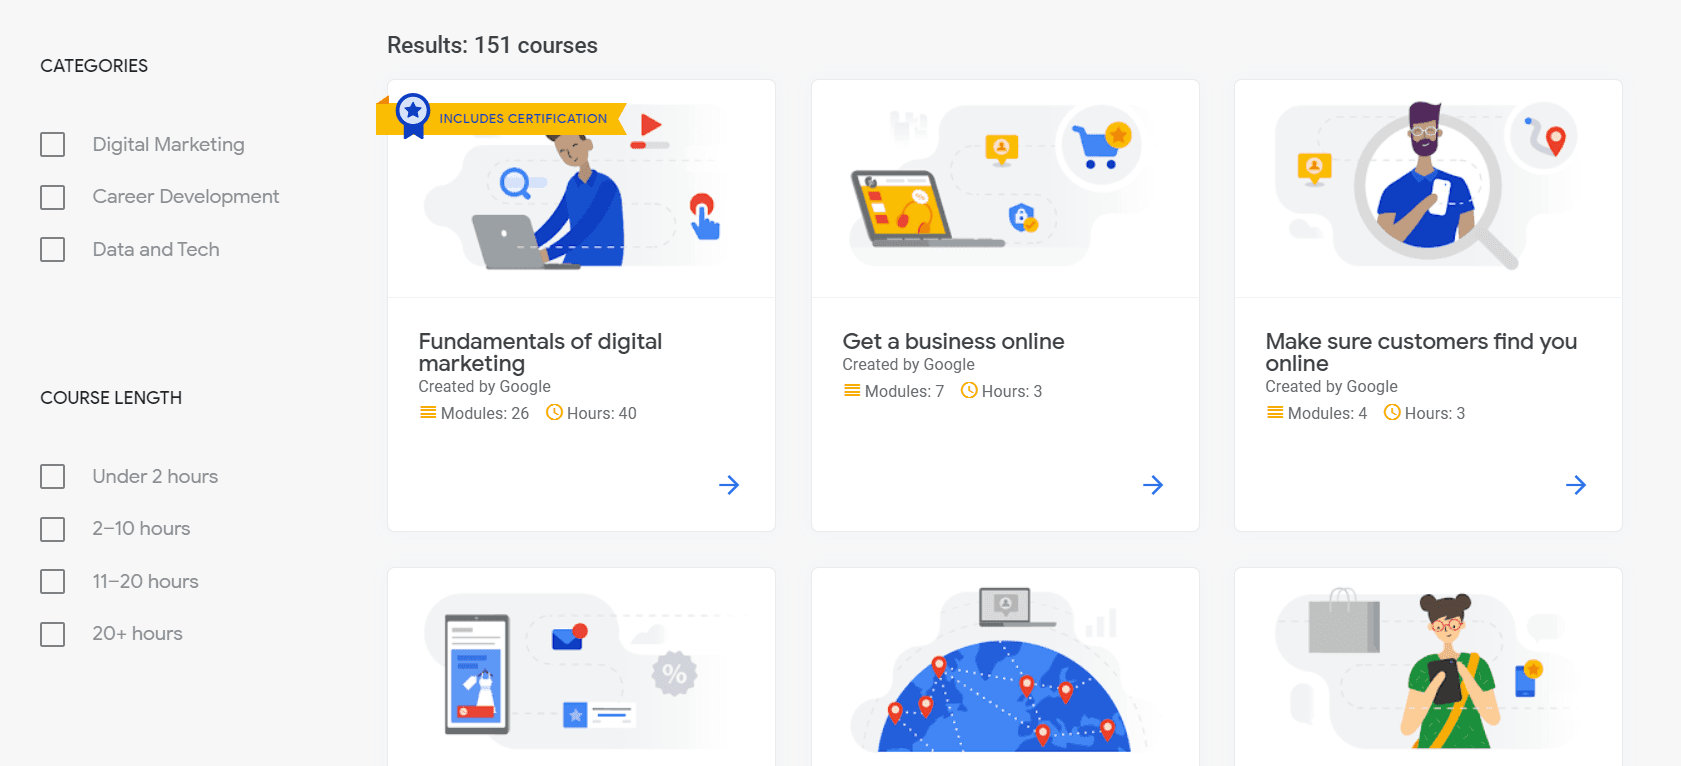
Task: Click modules icon under Make sure customers find you online
Action: (x=1275, y=412)
